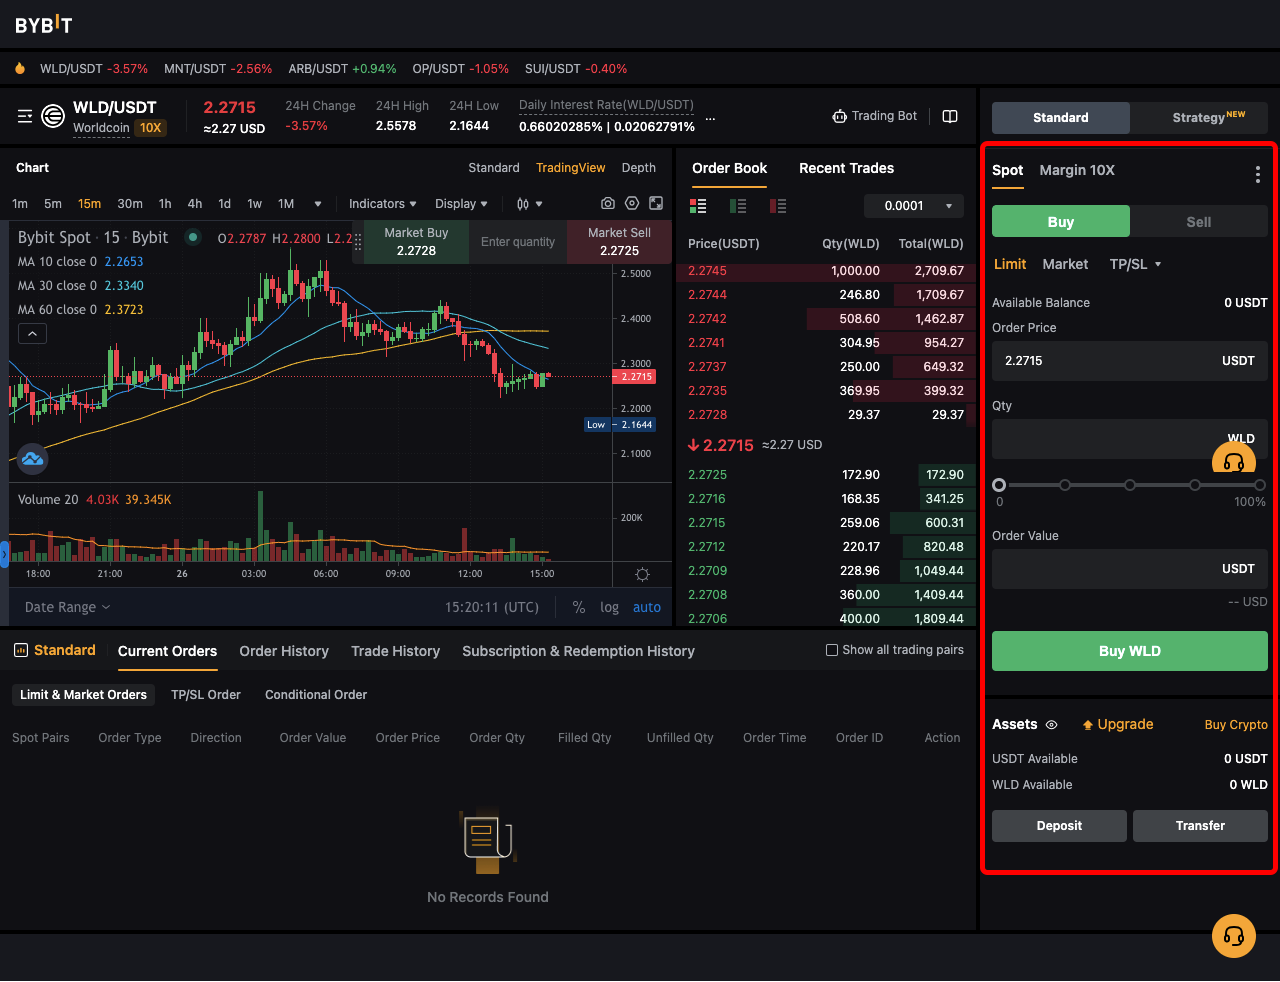The image size is (1280, 982).
Task: Click the Upgrade arrow icon link
Action: click(x=1118, y=724)
